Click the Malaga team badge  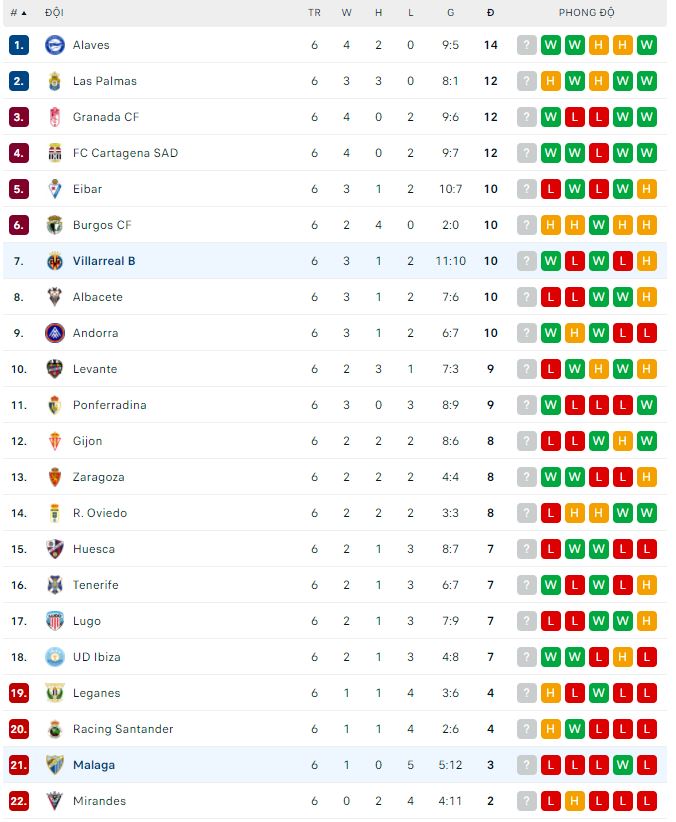tap(57, 765)
